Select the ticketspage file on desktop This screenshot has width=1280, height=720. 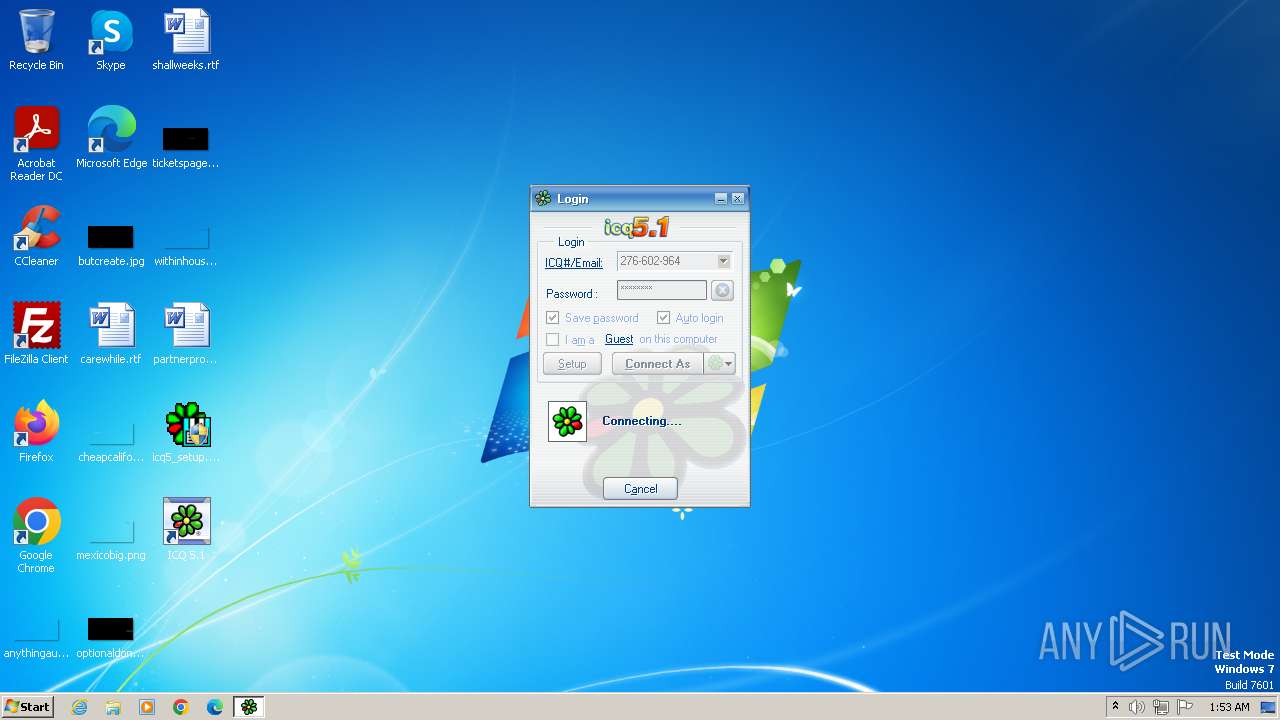(x=186, y=146)
